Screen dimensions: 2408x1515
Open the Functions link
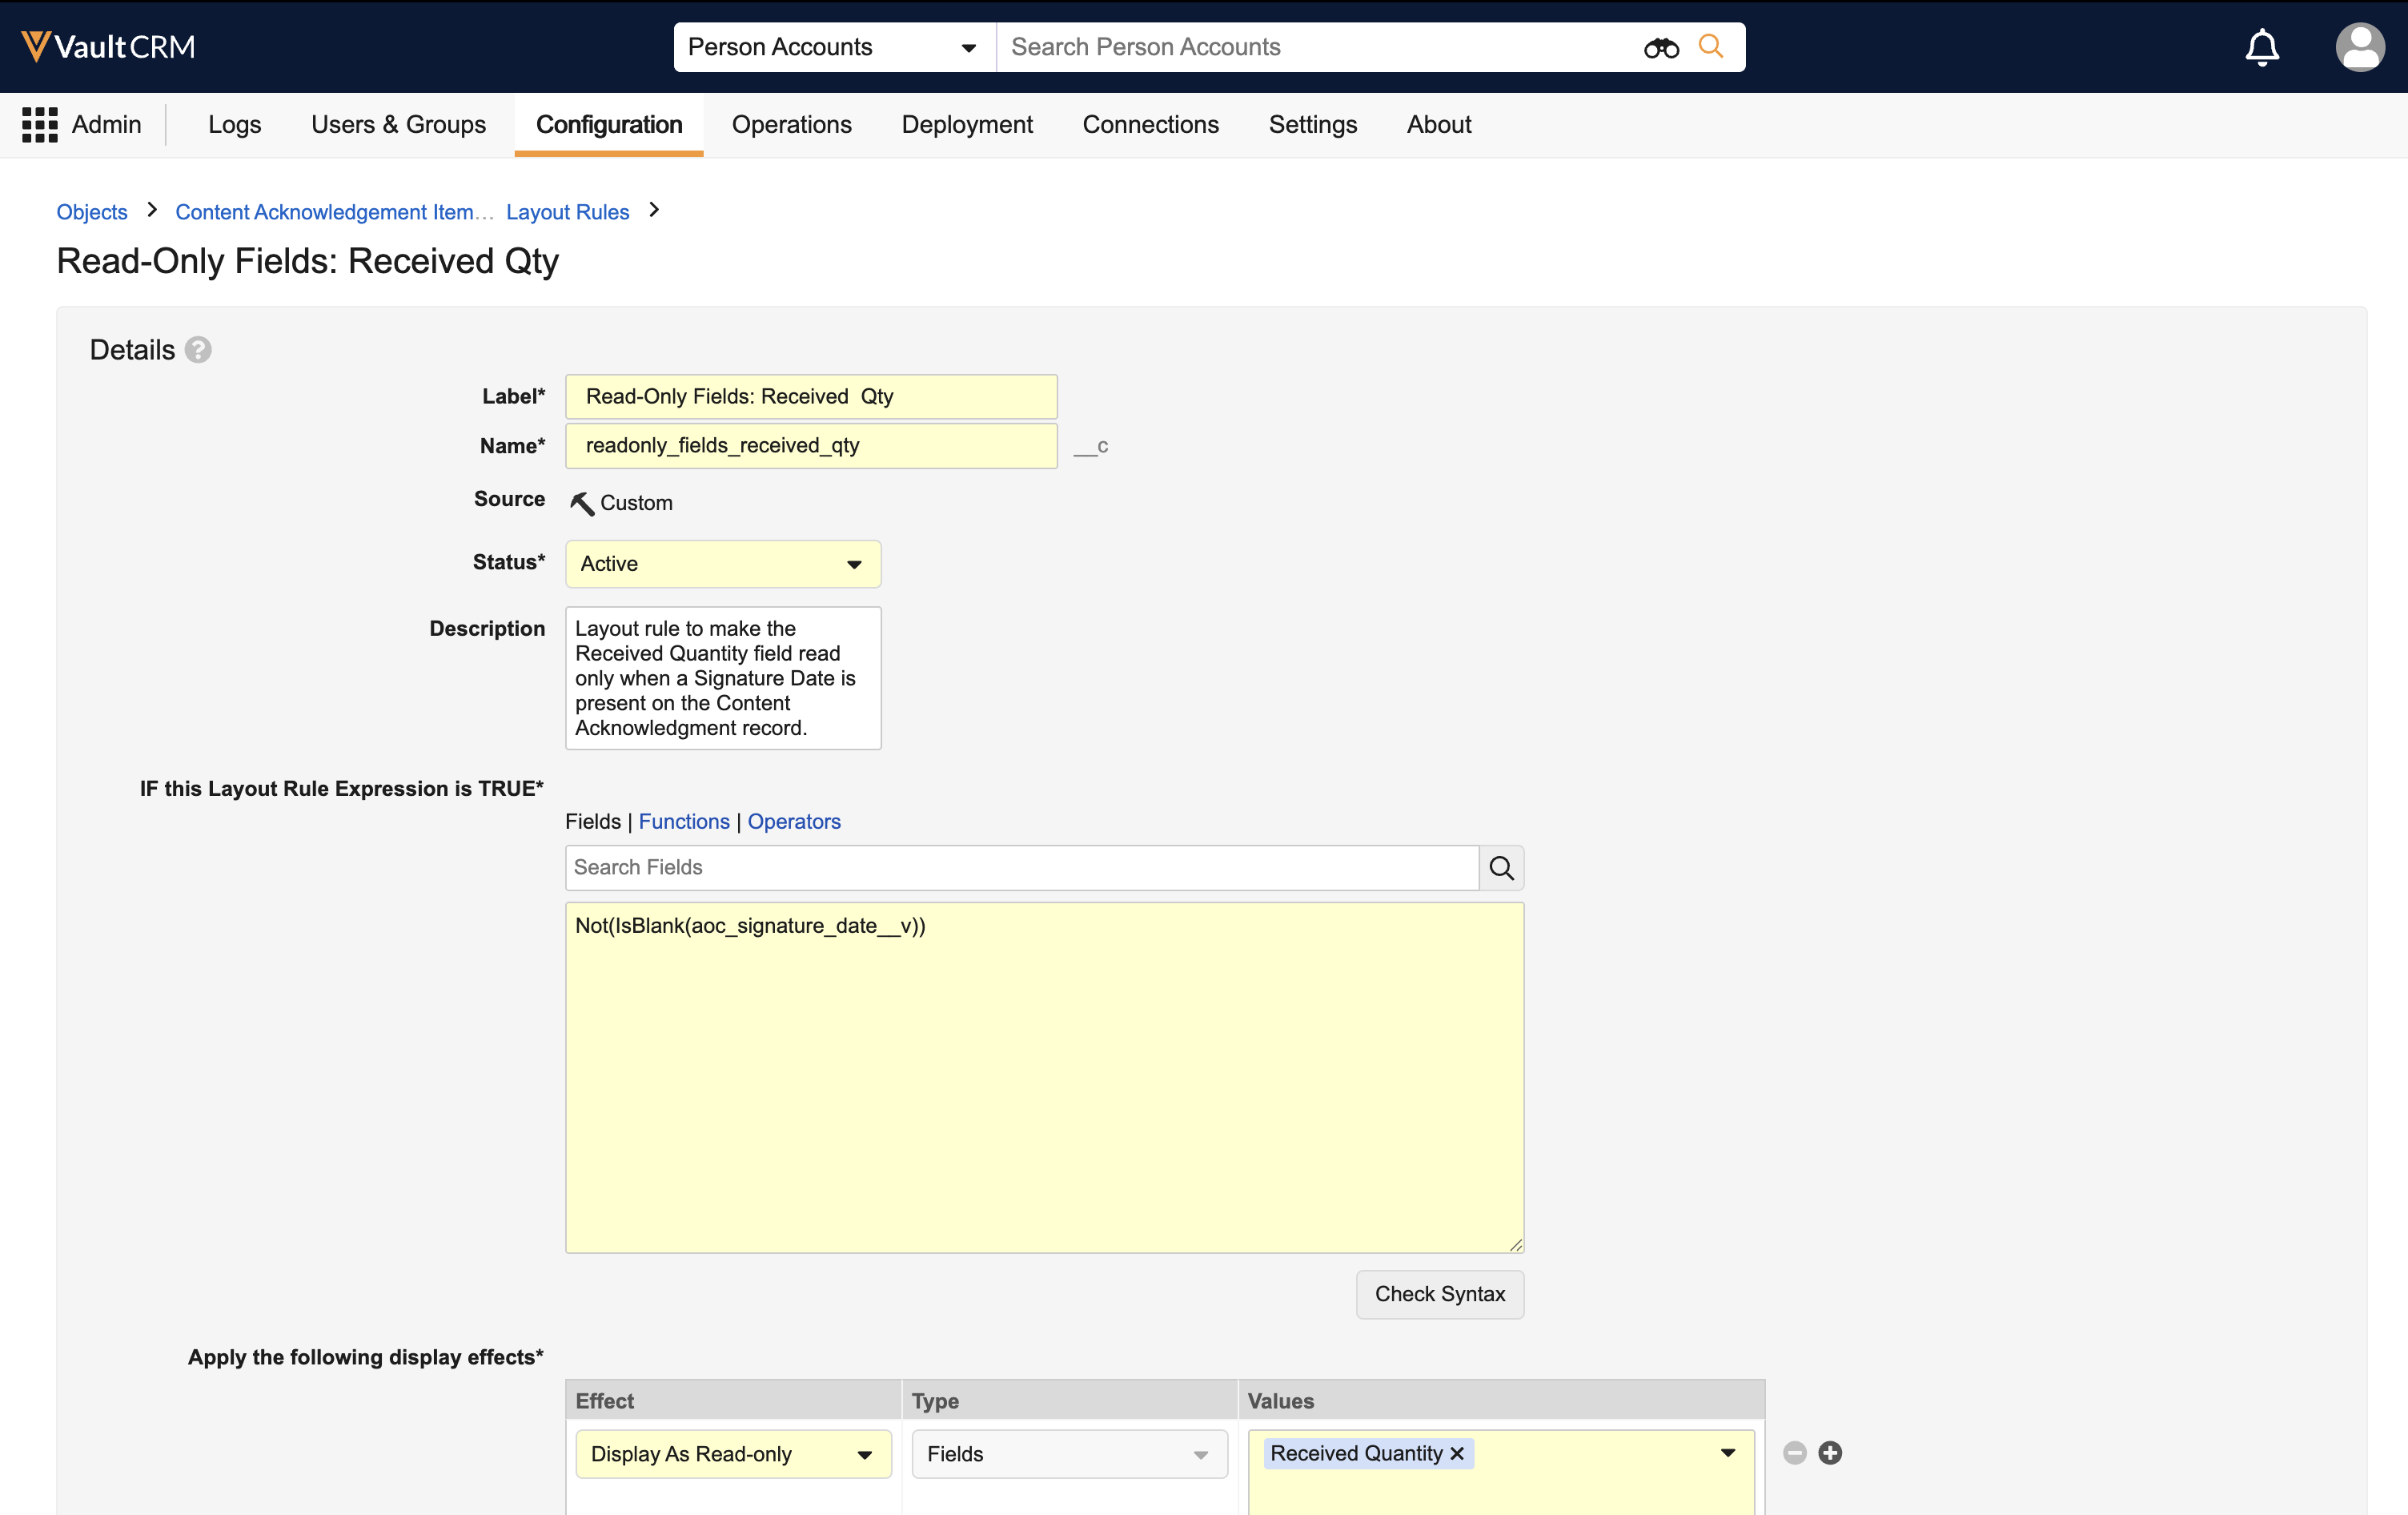pos(684,822)
